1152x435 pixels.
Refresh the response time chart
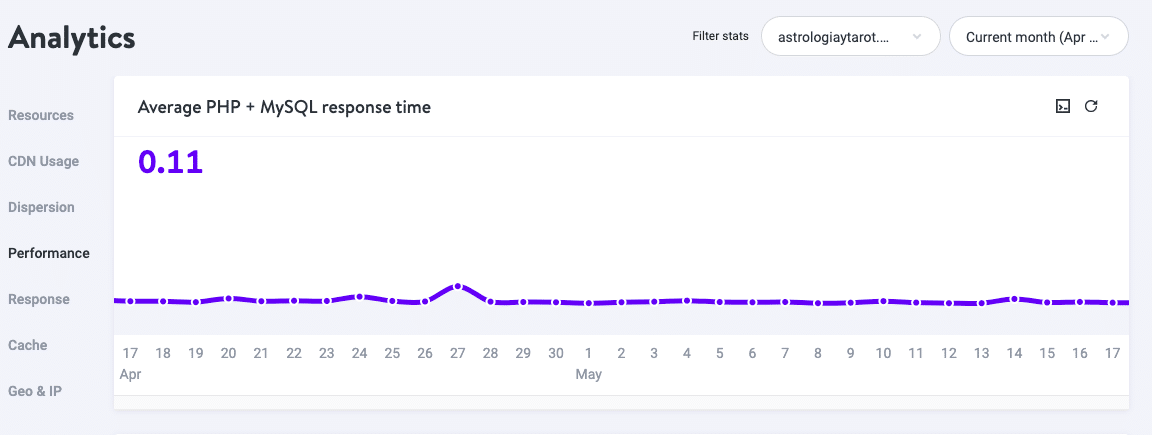pyautogui.click(x=1092, y=106)
